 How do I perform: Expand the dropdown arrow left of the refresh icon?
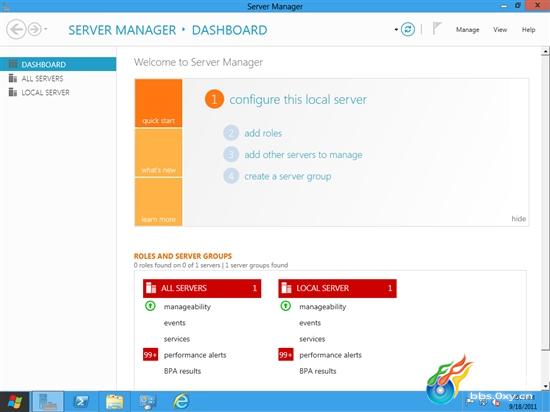coord(396,30)
